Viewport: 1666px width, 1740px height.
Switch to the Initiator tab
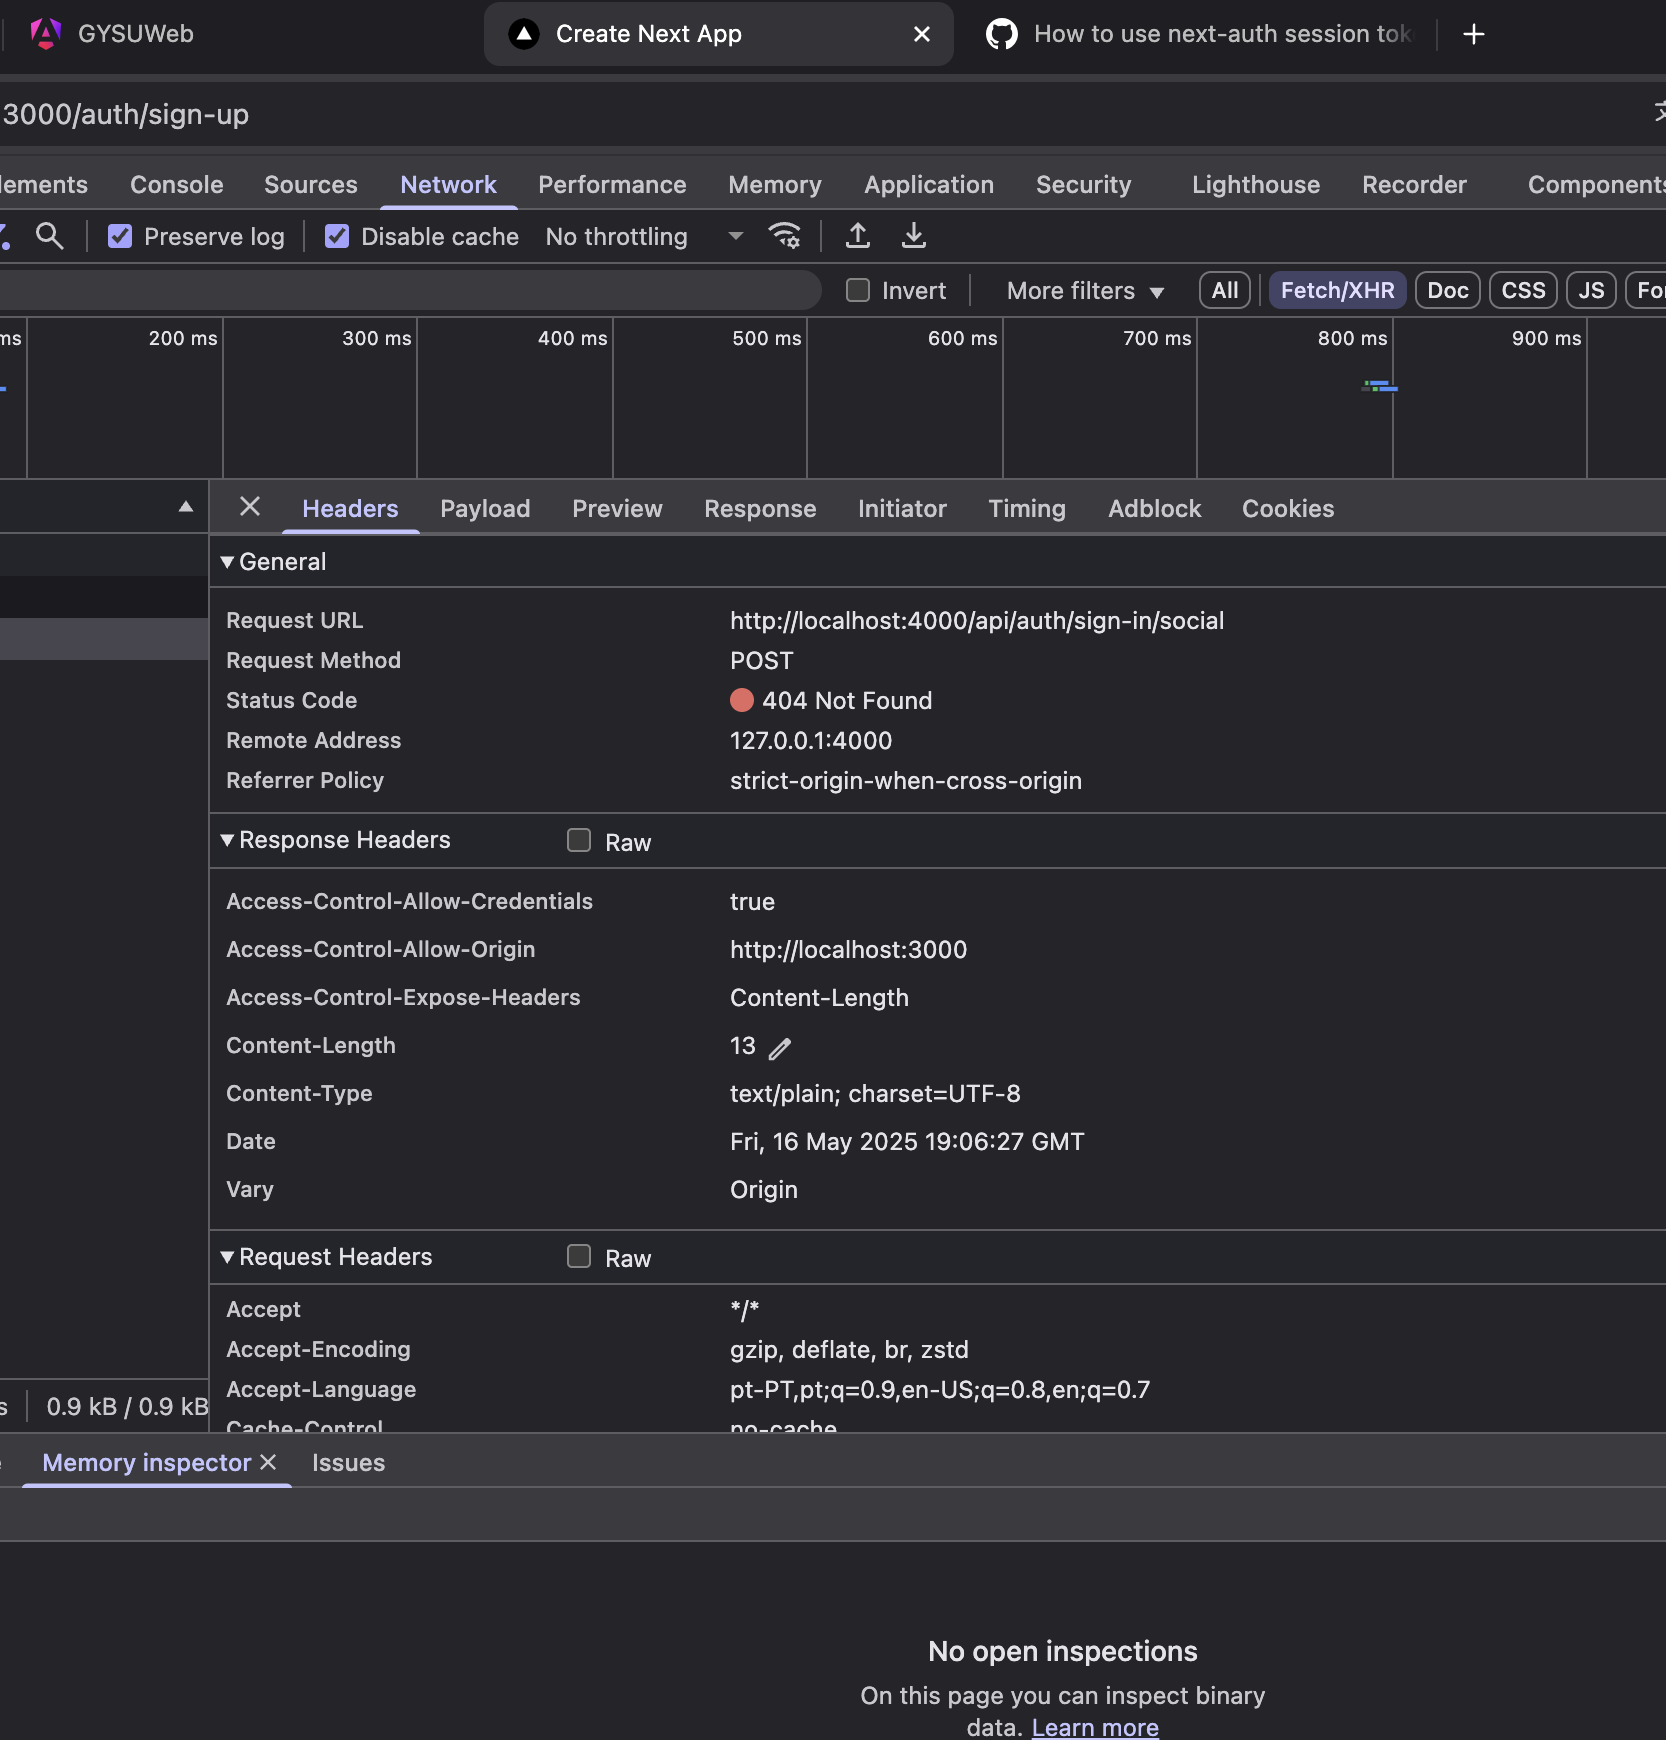click(902, 508)
